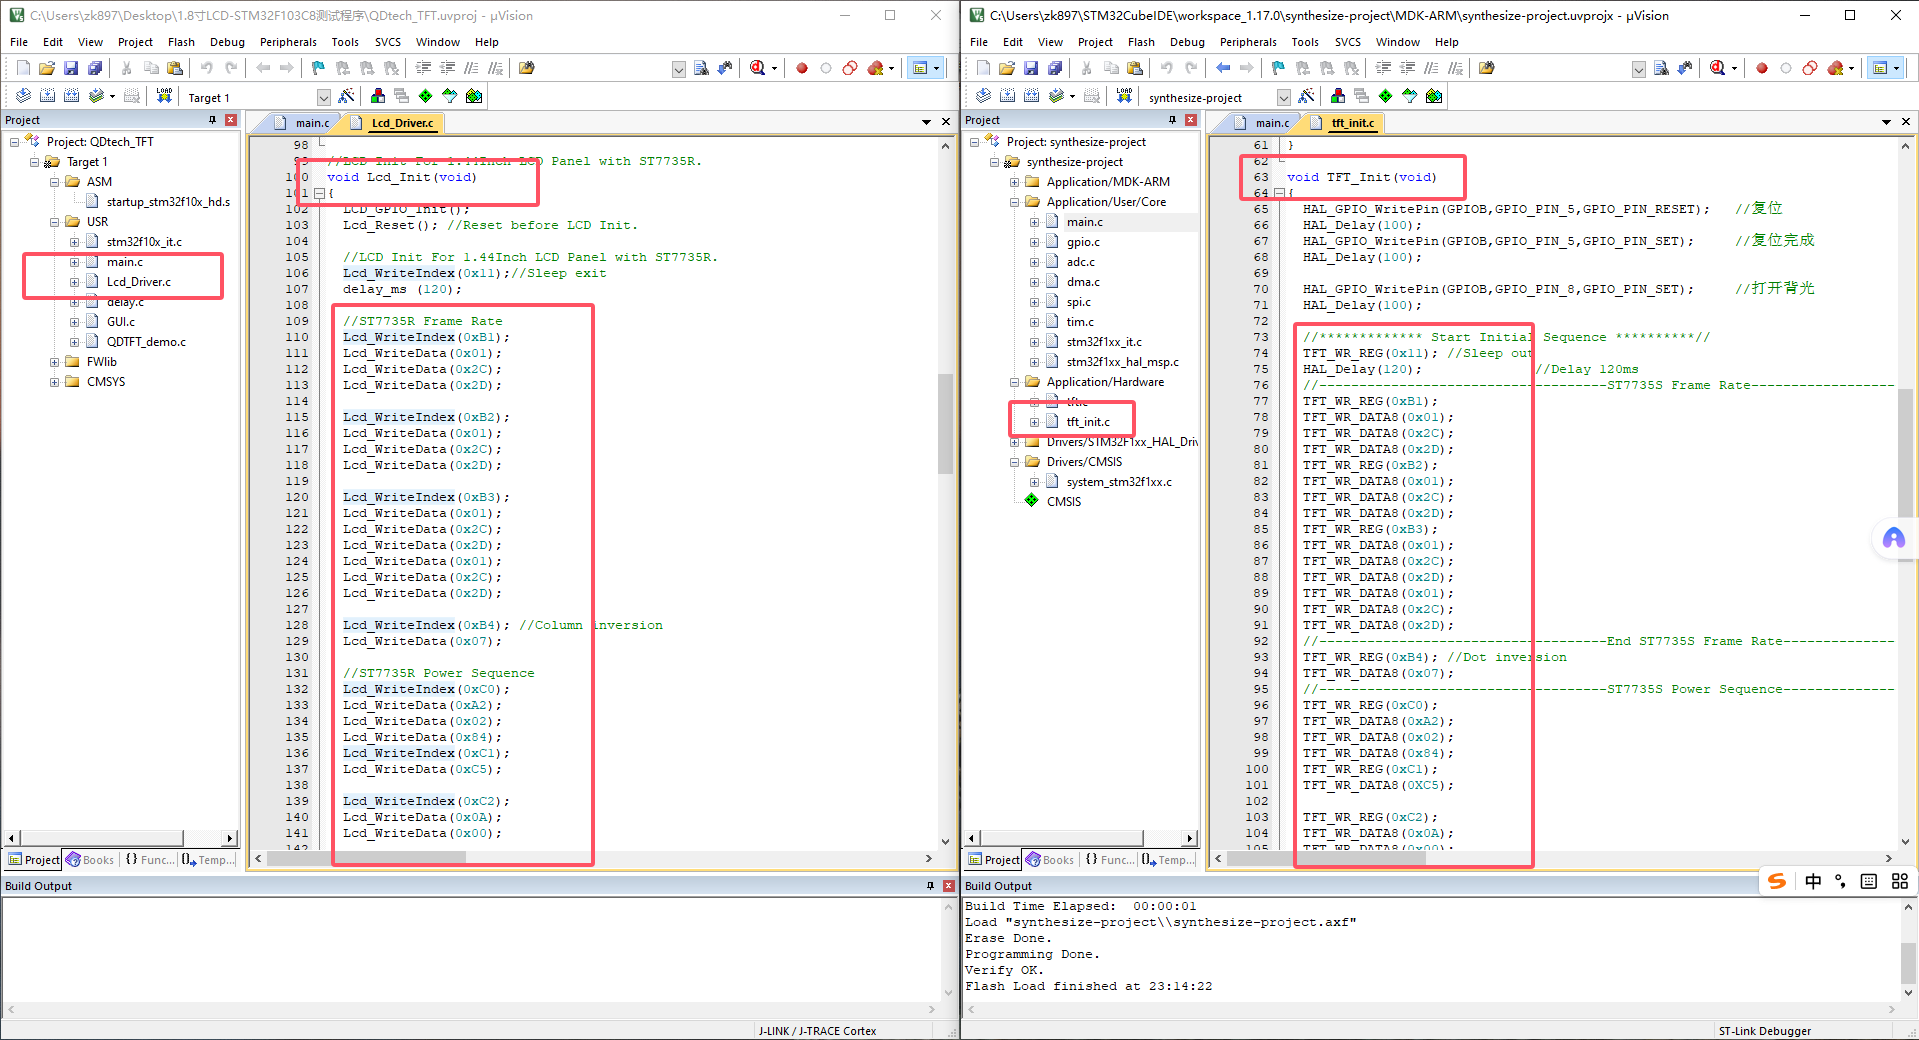Expand CMSYS group in QDtech_TFT tree
Screen dimensions: 1919x1040
tap(55, 382)
